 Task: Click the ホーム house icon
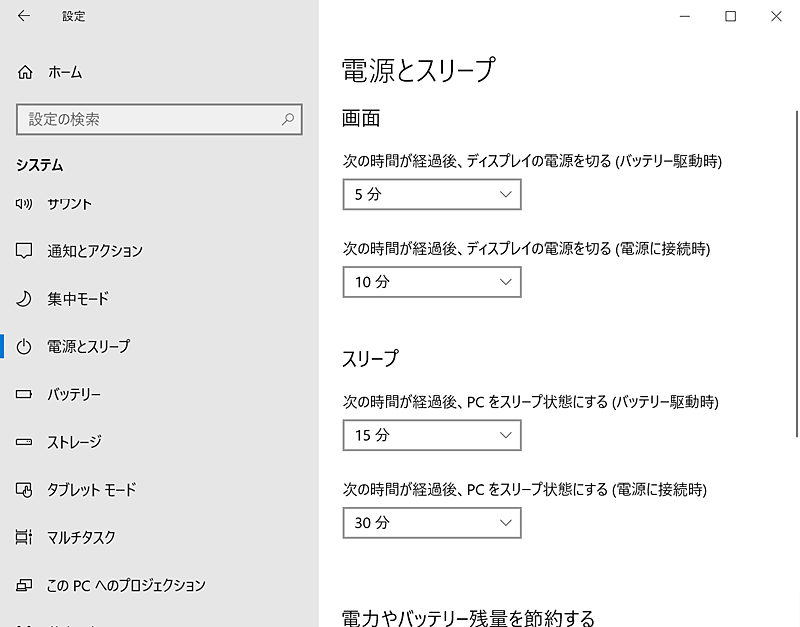(25, 72)
